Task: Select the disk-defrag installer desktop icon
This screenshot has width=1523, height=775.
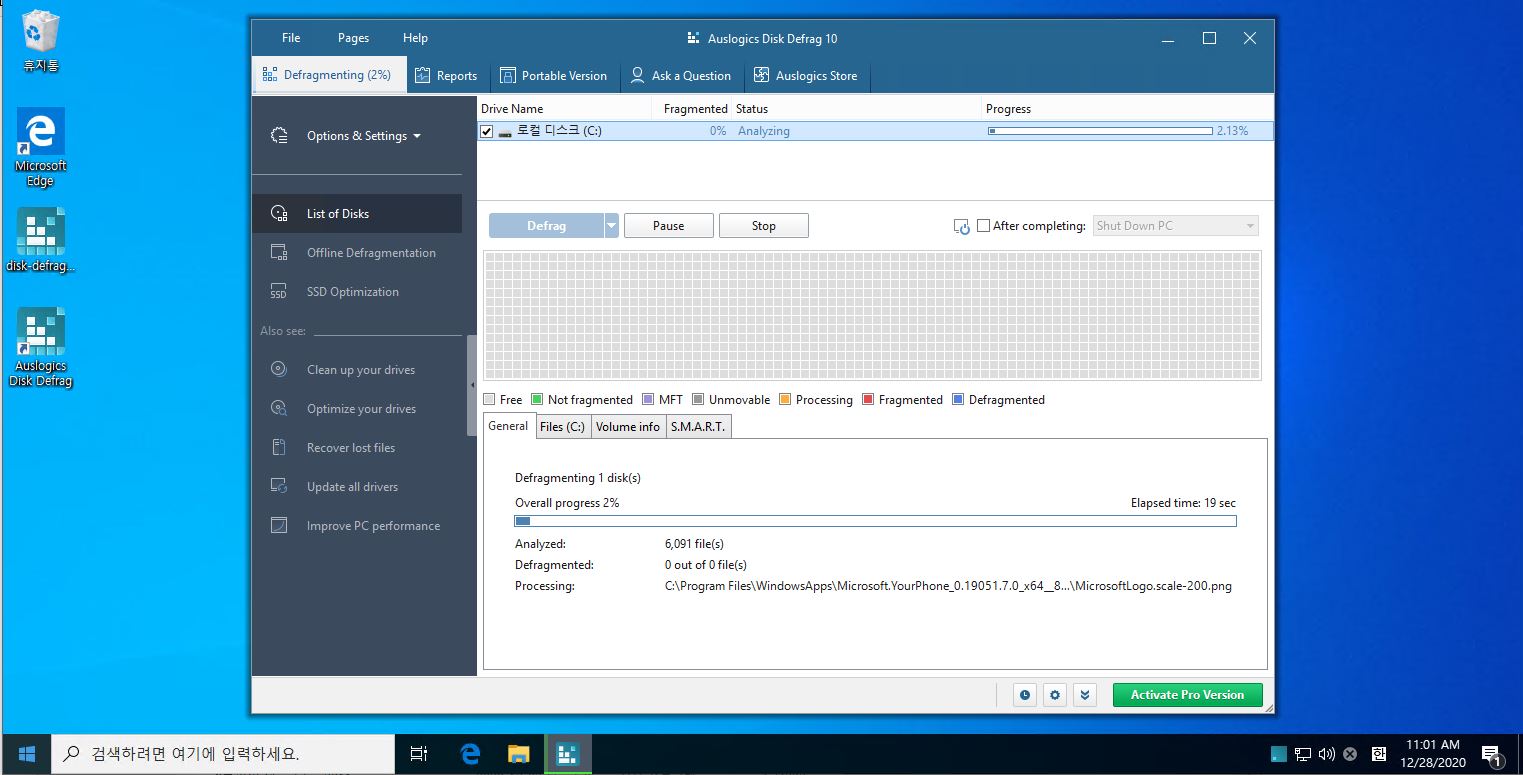Action: click(x=41, y=240)
